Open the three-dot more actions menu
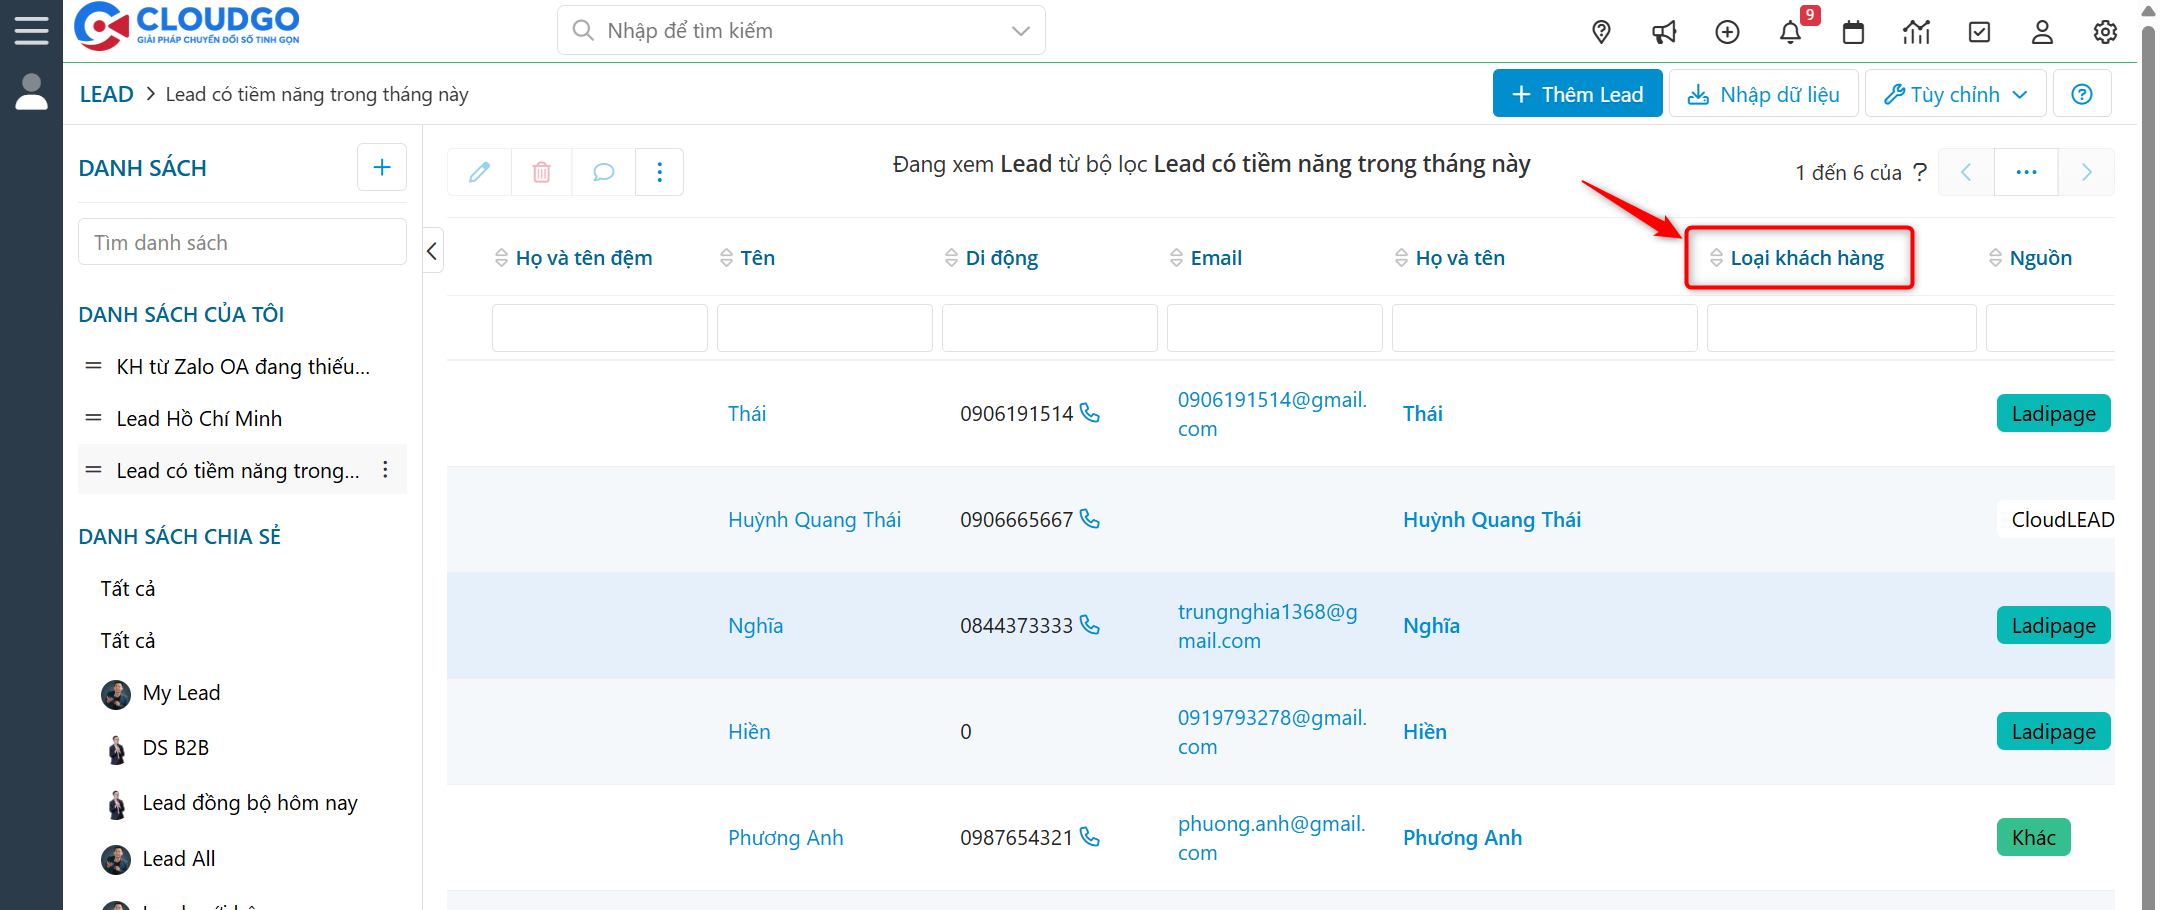Viewport: 2160px width, 910px height. 659,172
